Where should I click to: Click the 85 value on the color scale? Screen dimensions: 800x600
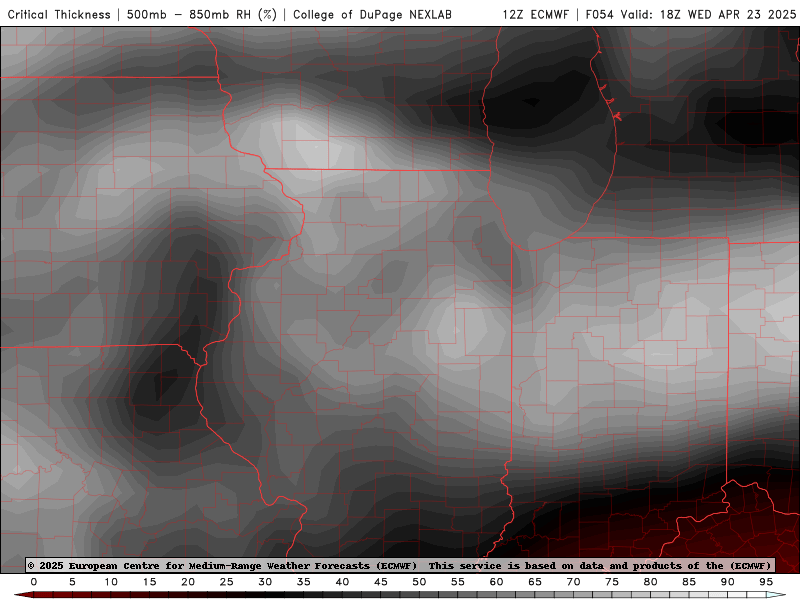pos(689,582)
